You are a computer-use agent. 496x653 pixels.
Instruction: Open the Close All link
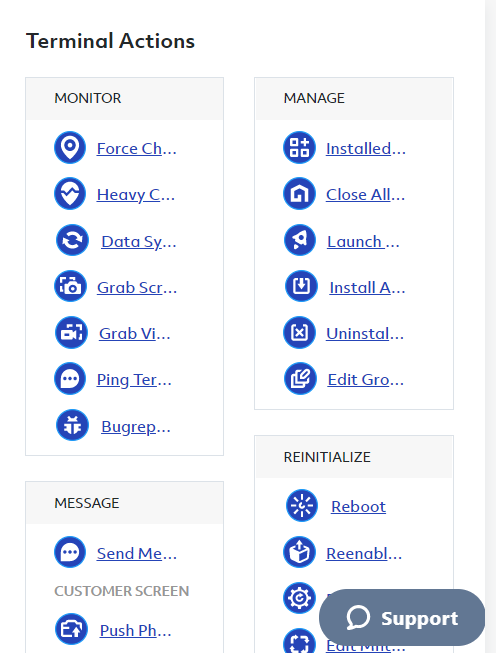point(365,194)
